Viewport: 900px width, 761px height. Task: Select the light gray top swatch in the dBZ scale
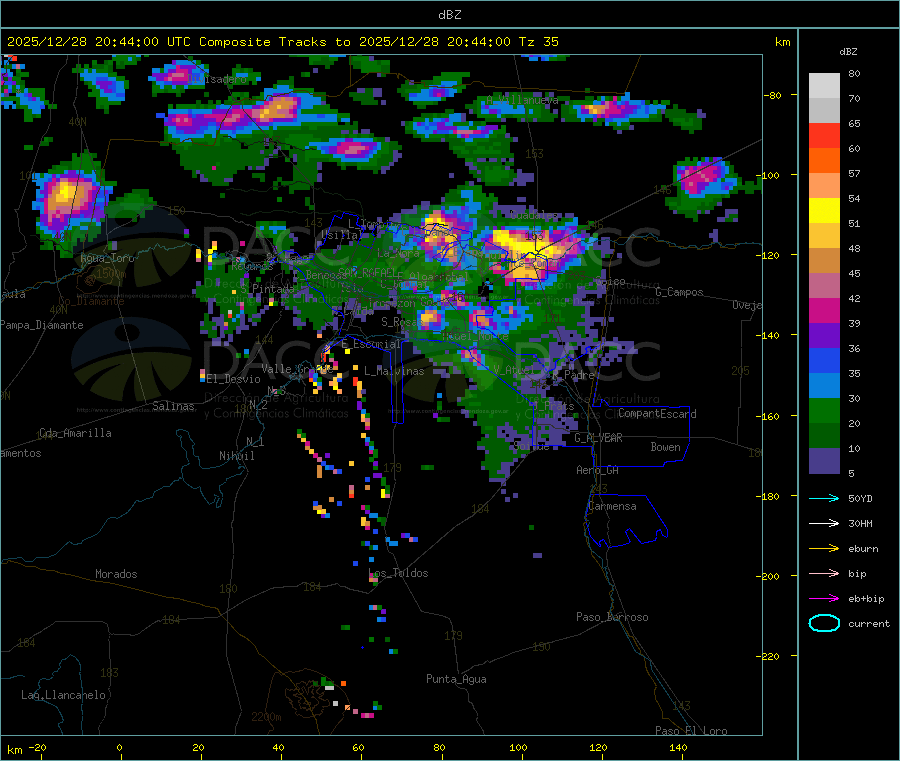point(824,86)
